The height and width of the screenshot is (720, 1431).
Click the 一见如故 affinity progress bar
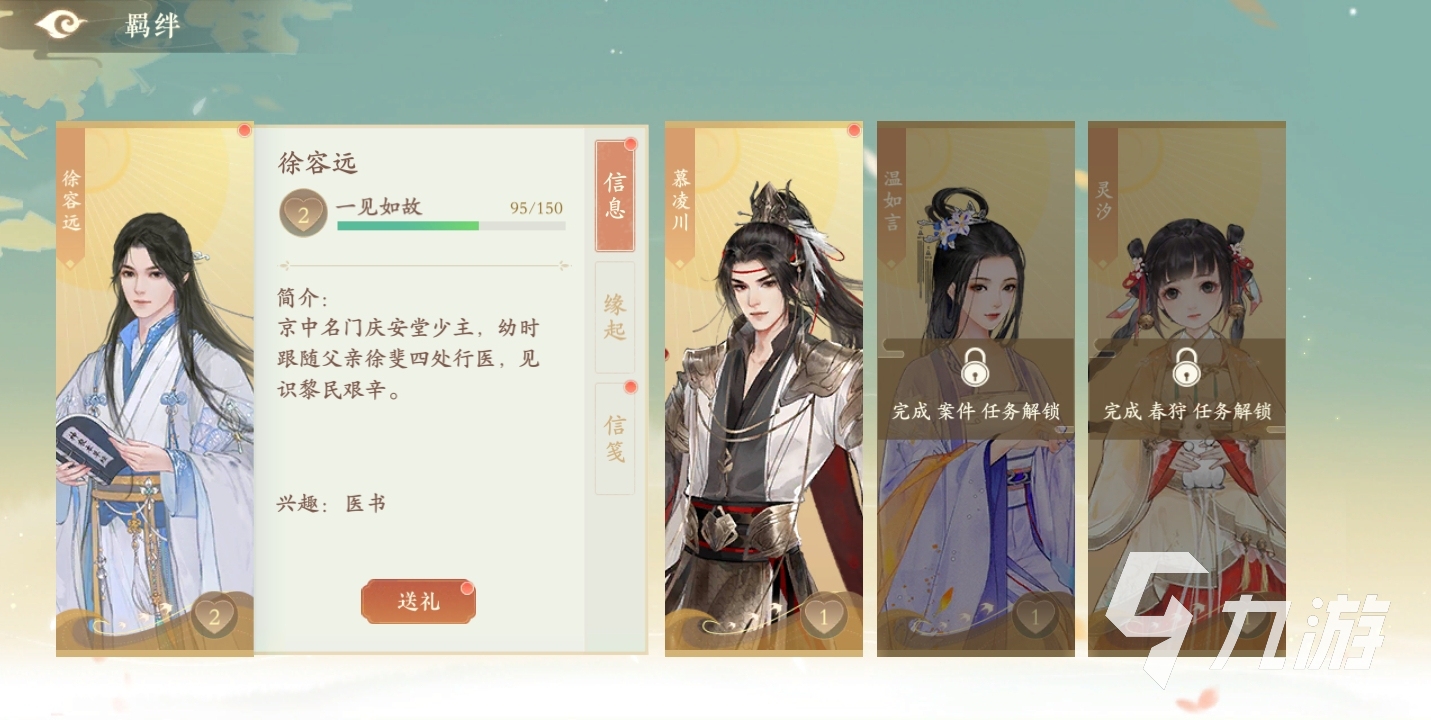[451, 226]
